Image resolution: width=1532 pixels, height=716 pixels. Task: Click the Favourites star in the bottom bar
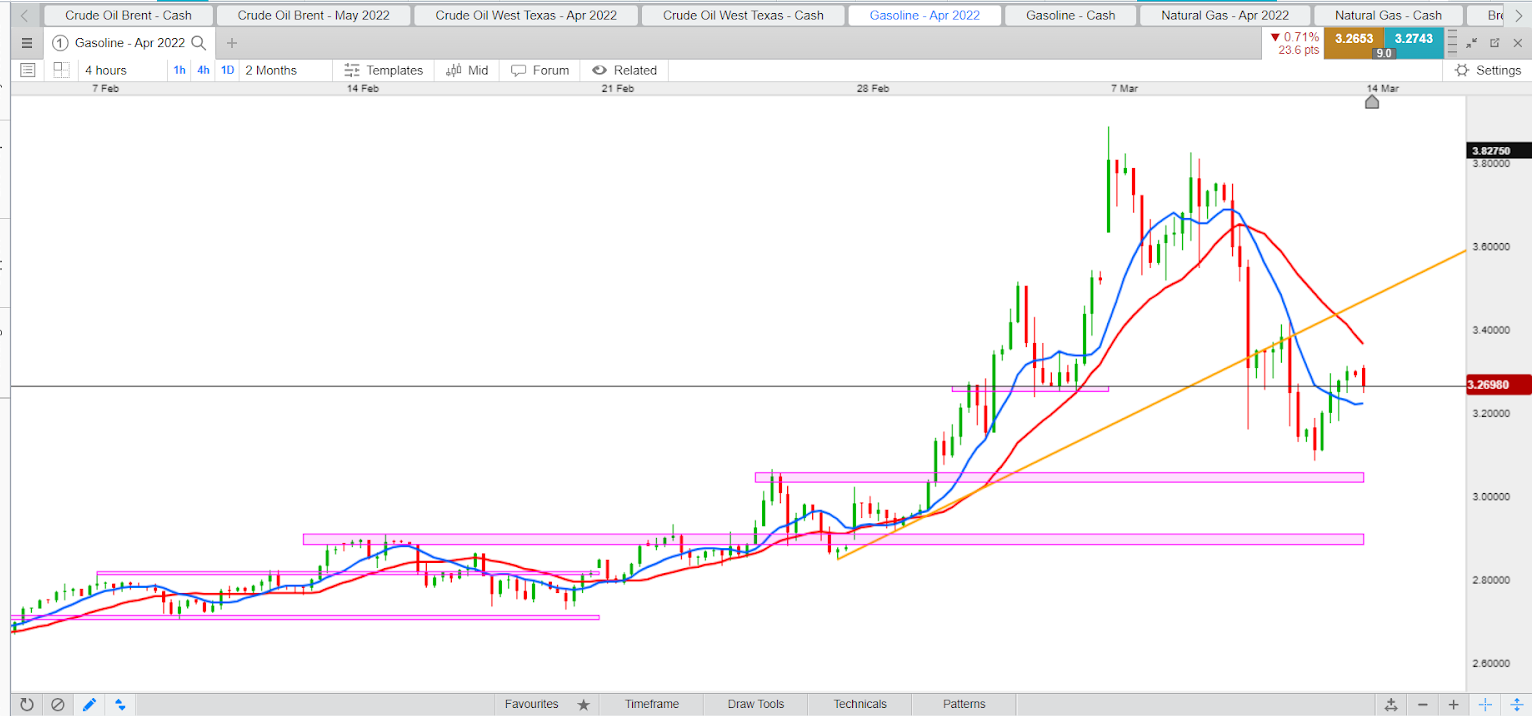pos(584,704)
